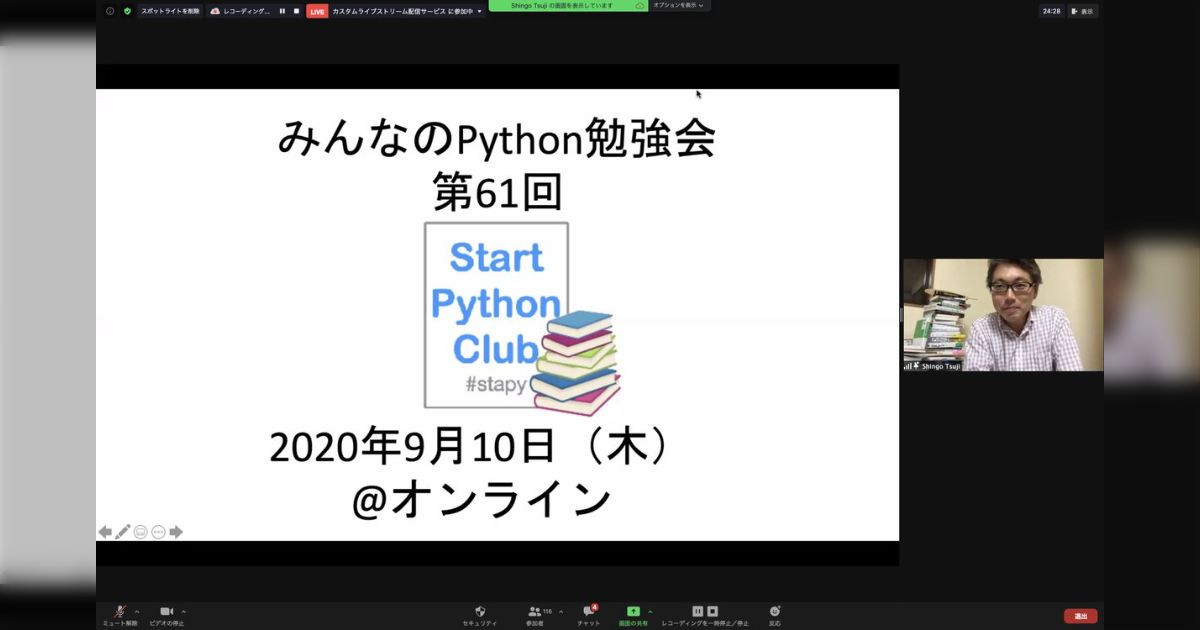Open the video options chevron
This screenshot has height=630, width=1200.
click(x=182, y=610)
